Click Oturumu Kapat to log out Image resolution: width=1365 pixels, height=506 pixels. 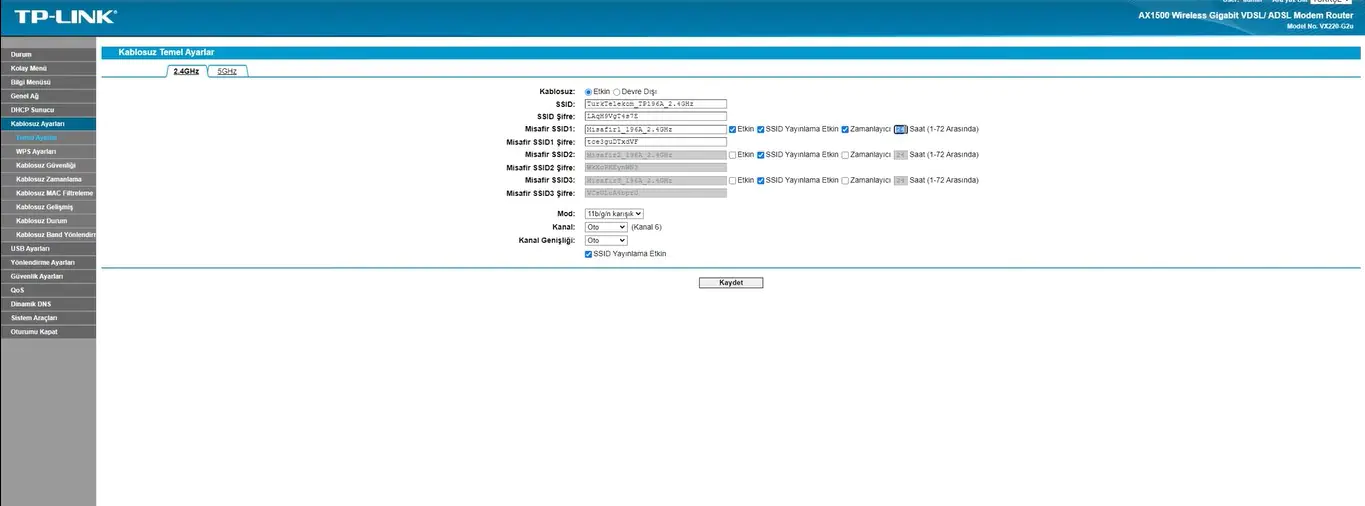34,331
